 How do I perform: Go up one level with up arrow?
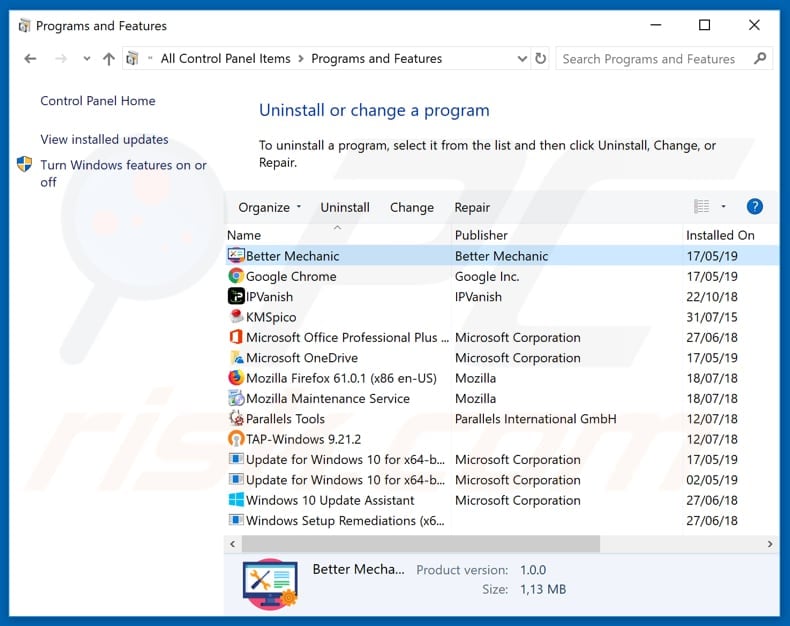pos(108,59)
